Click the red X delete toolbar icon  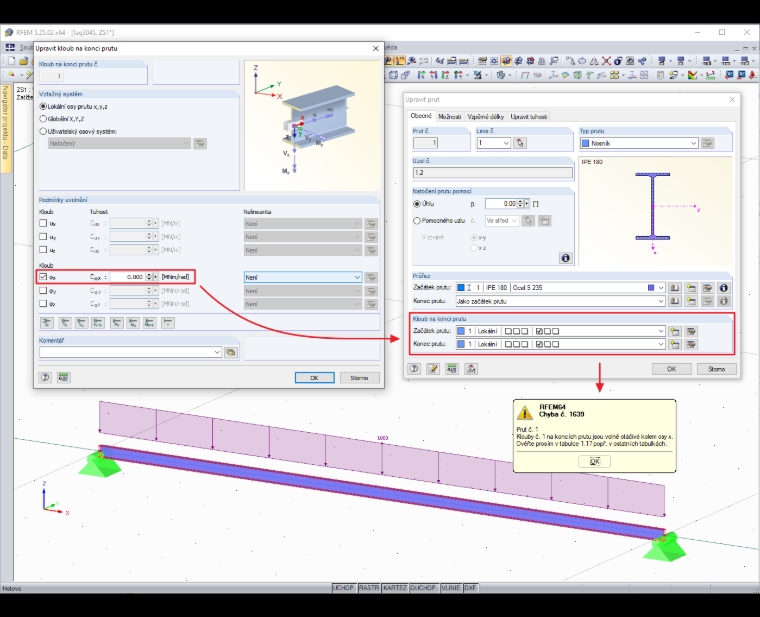(x=606, y=61)
